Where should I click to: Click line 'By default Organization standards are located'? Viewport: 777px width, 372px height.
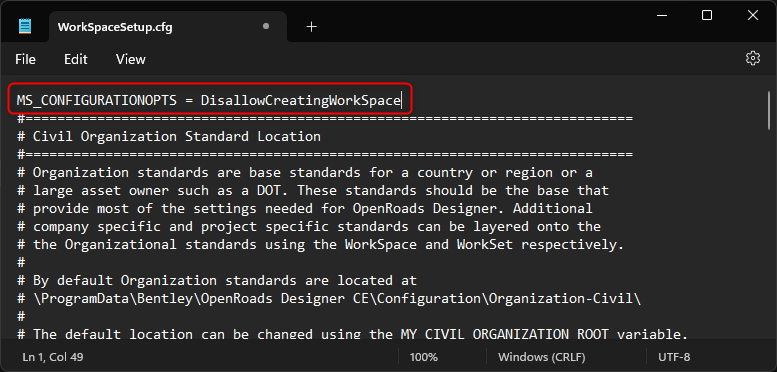click(217, 280)
